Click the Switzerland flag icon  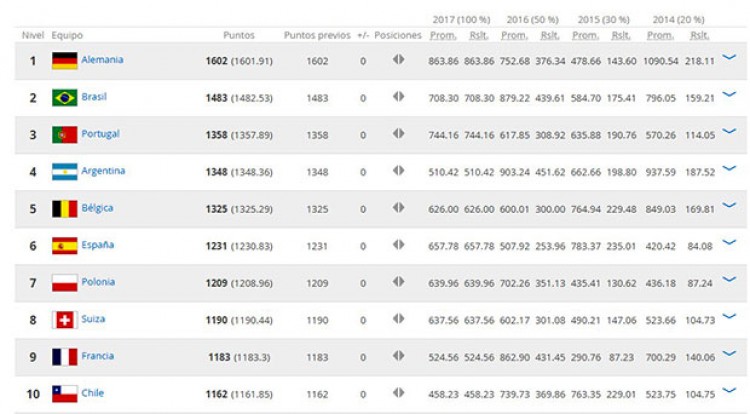(x=64, y=320)
